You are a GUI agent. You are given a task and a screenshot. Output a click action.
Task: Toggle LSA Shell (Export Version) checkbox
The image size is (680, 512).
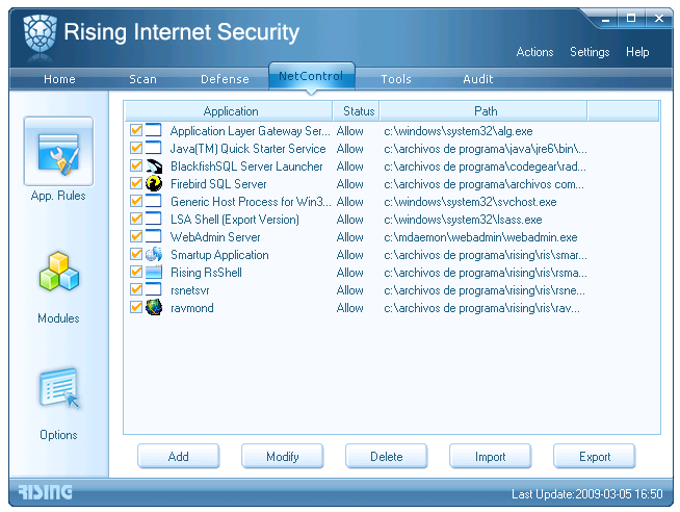tap(136, 218)
